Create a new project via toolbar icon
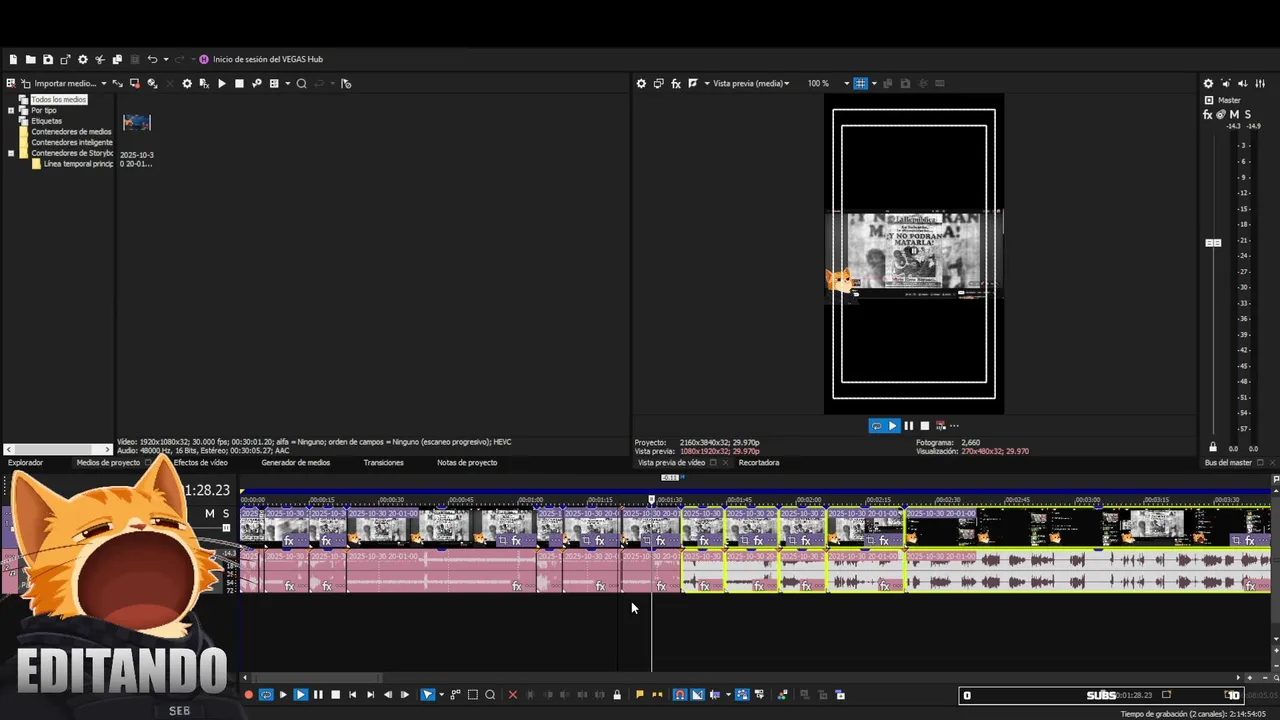Viewport: 1280px width, 720px height. [x=13, y=59]
